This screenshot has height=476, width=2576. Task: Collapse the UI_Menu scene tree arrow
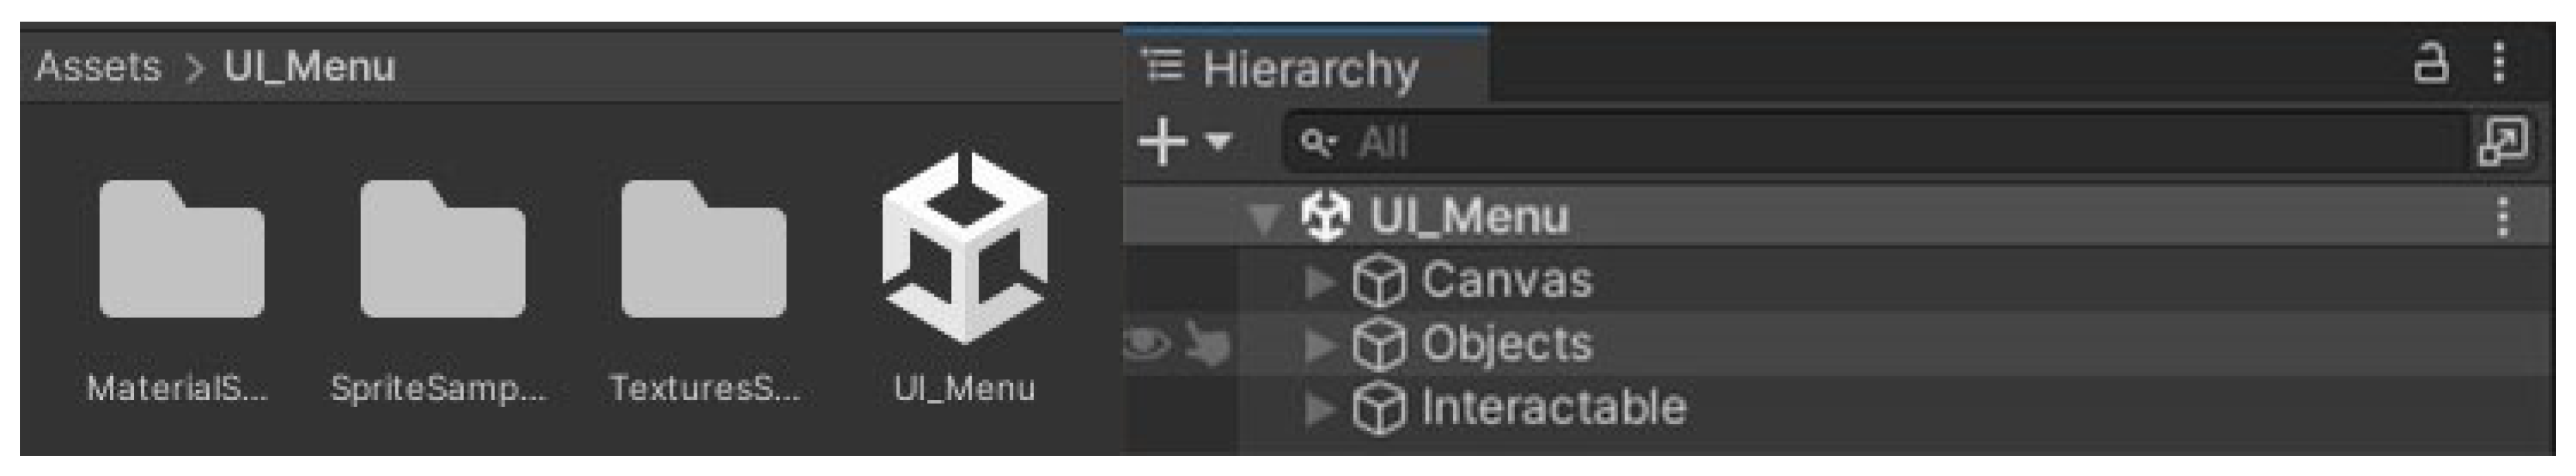[x=1265, y=218]
